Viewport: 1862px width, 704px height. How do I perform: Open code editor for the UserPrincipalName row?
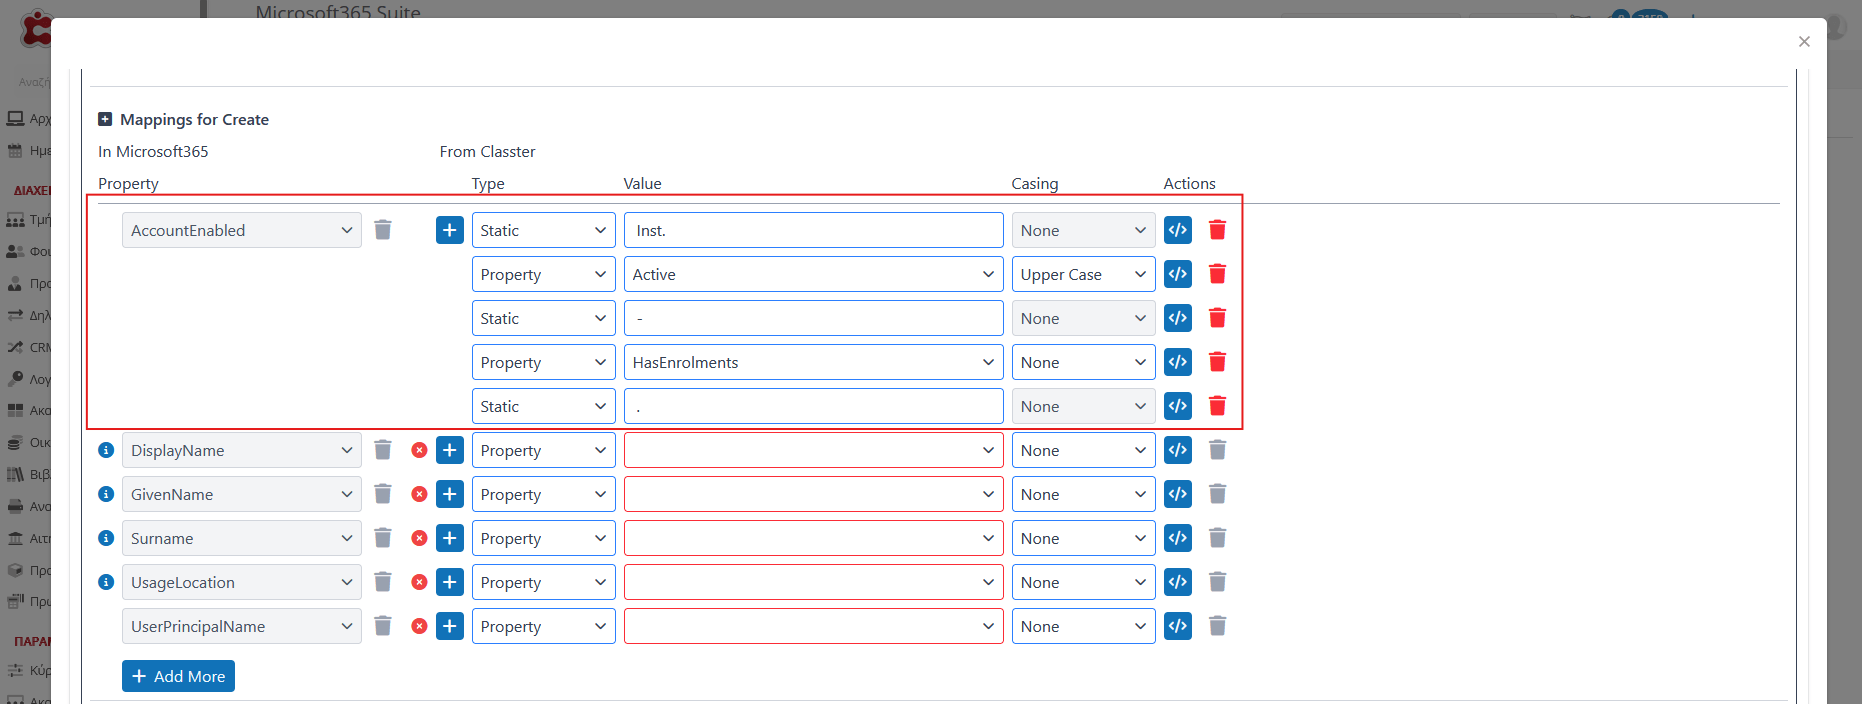[x=1178, y=626]
